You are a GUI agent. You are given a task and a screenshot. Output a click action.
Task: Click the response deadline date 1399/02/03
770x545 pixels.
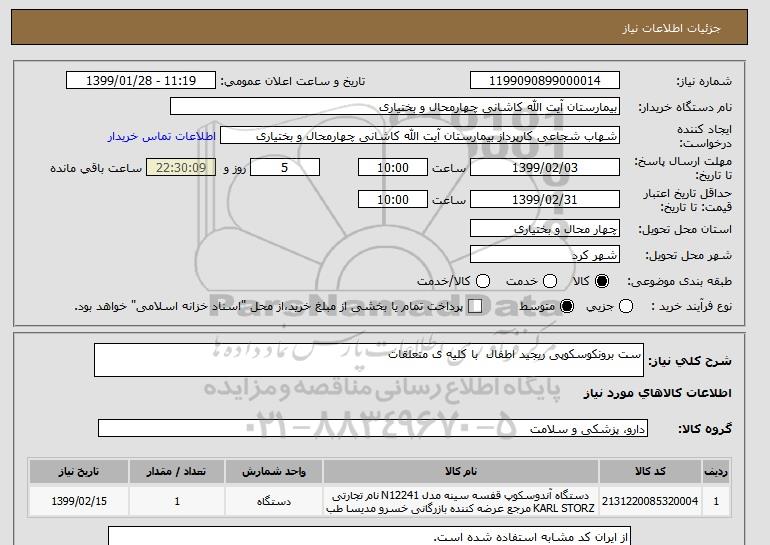(545, 167)
